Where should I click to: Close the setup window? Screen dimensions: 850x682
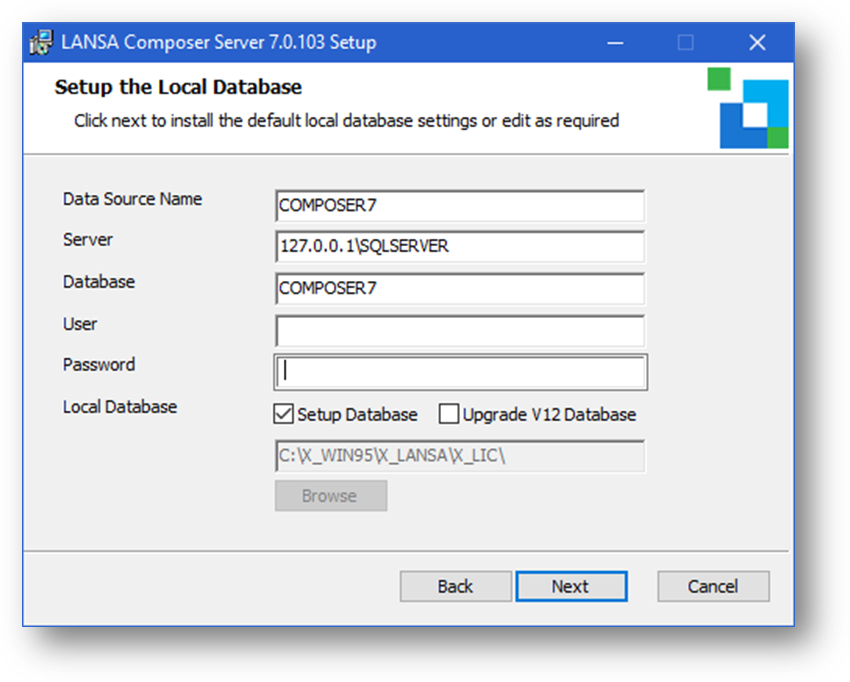point(757,42)
